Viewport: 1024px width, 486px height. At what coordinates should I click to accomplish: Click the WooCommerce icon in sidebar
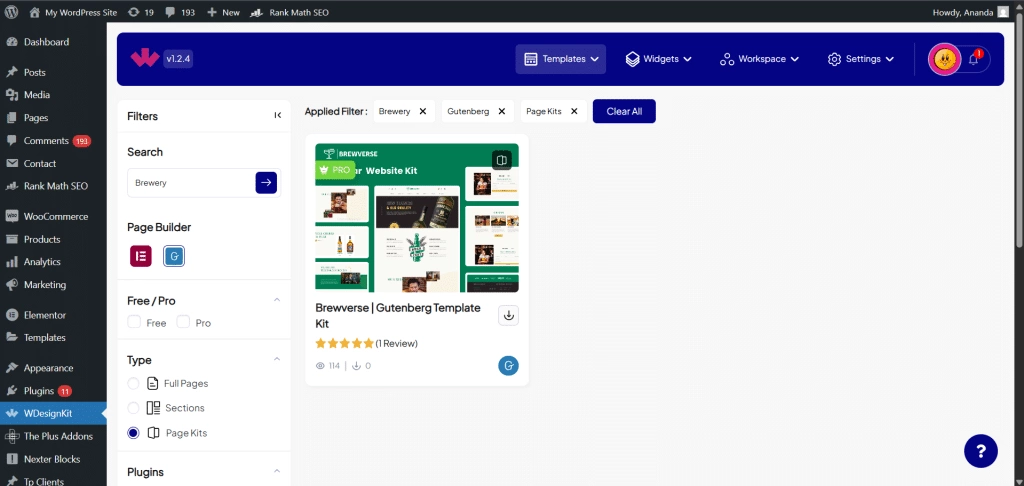[11, 216]
